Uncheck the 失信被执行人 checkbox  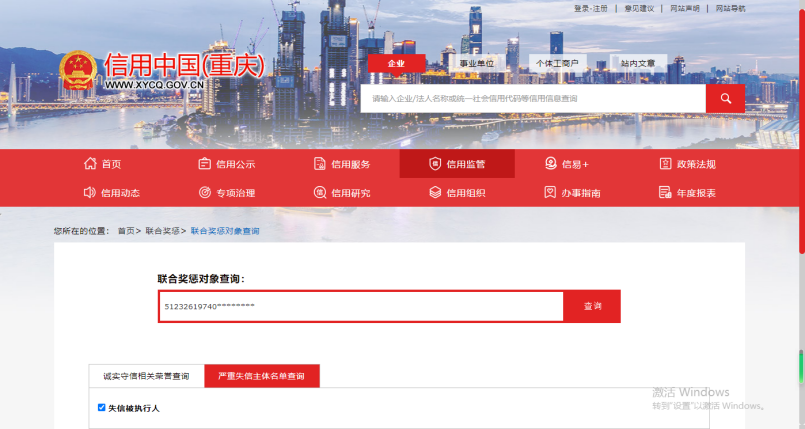tap(101, 408)
